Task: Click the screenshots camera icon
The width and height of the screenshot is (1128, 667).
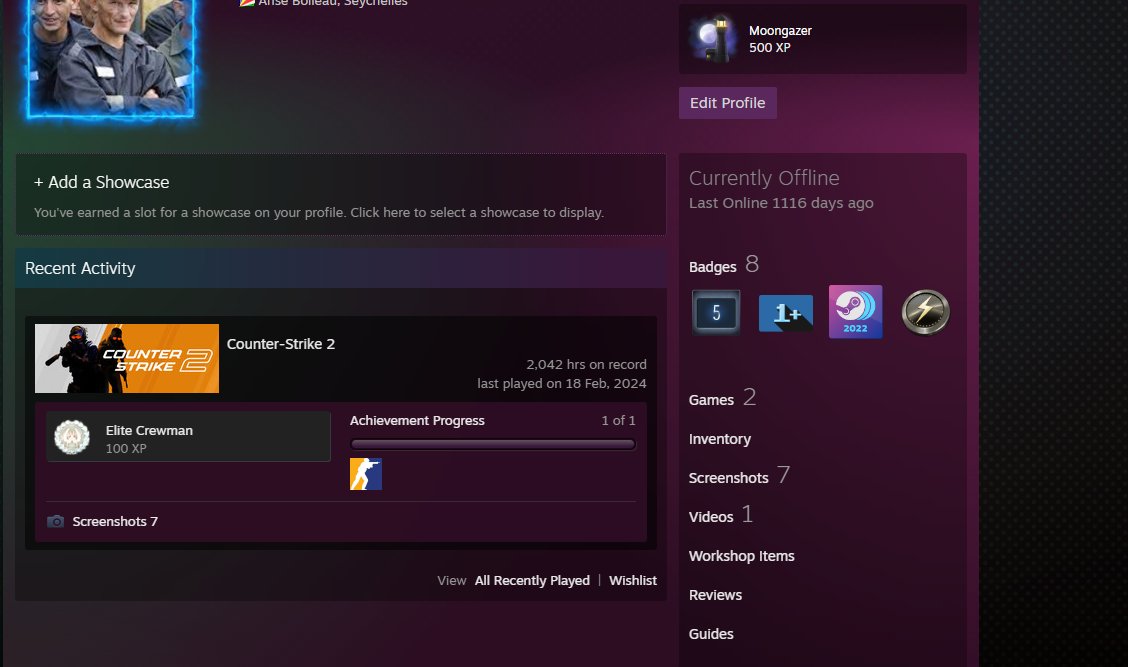Action: [55, 521]
